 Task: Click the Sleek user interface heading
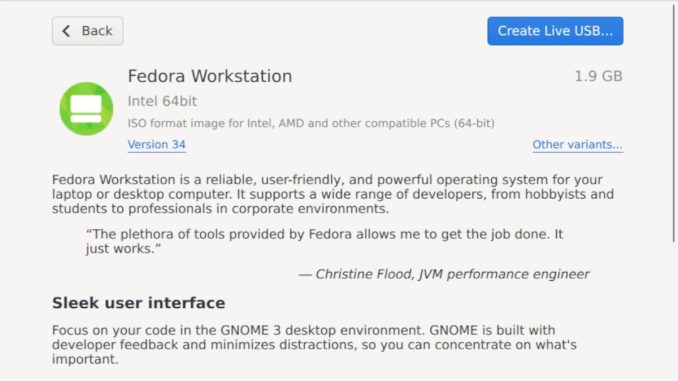139,303
